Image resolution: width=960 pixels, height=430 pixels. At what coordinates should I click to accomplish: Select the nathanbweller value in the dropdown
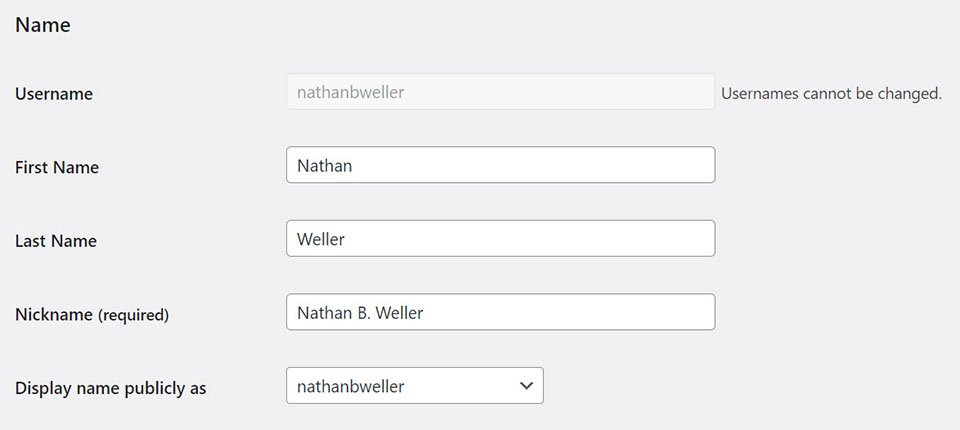click(351, 386)
